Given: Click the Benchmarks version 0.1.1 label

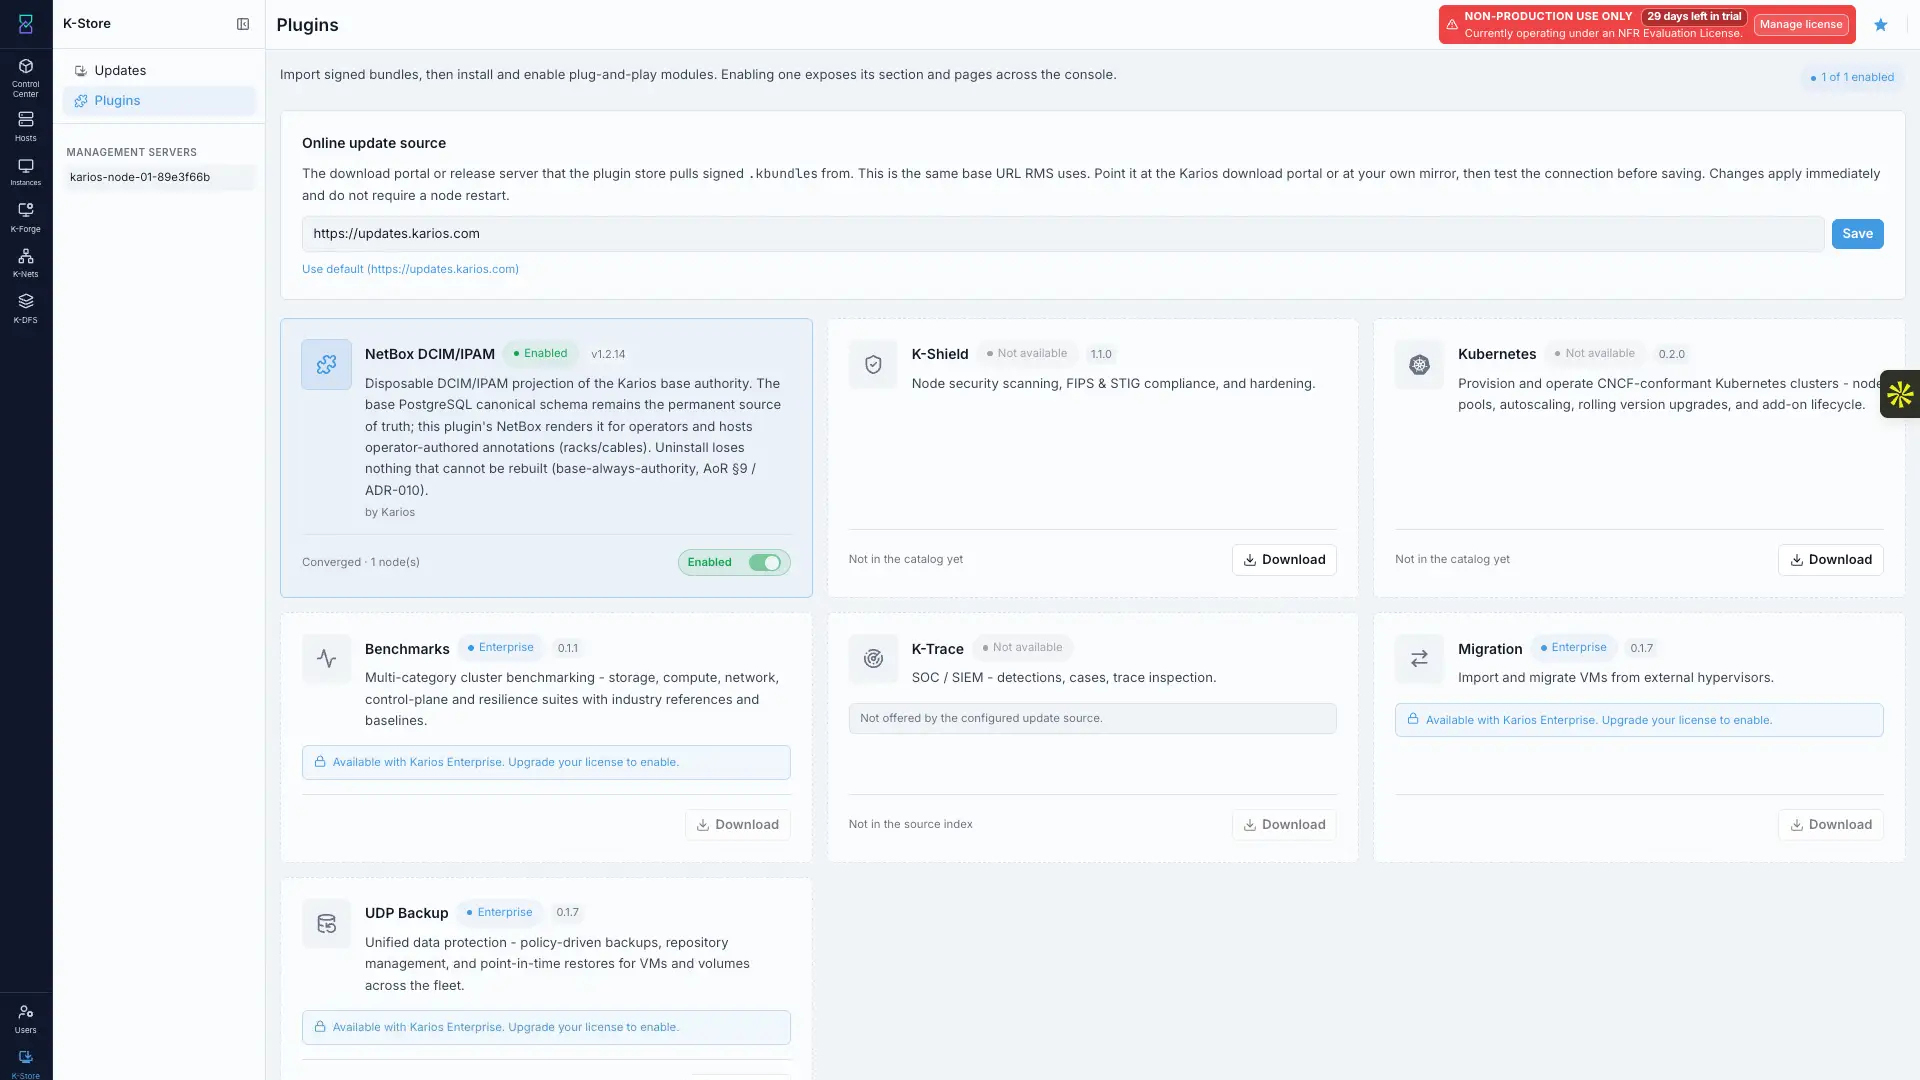Looking at the screenshot, I should coord(567,649).
